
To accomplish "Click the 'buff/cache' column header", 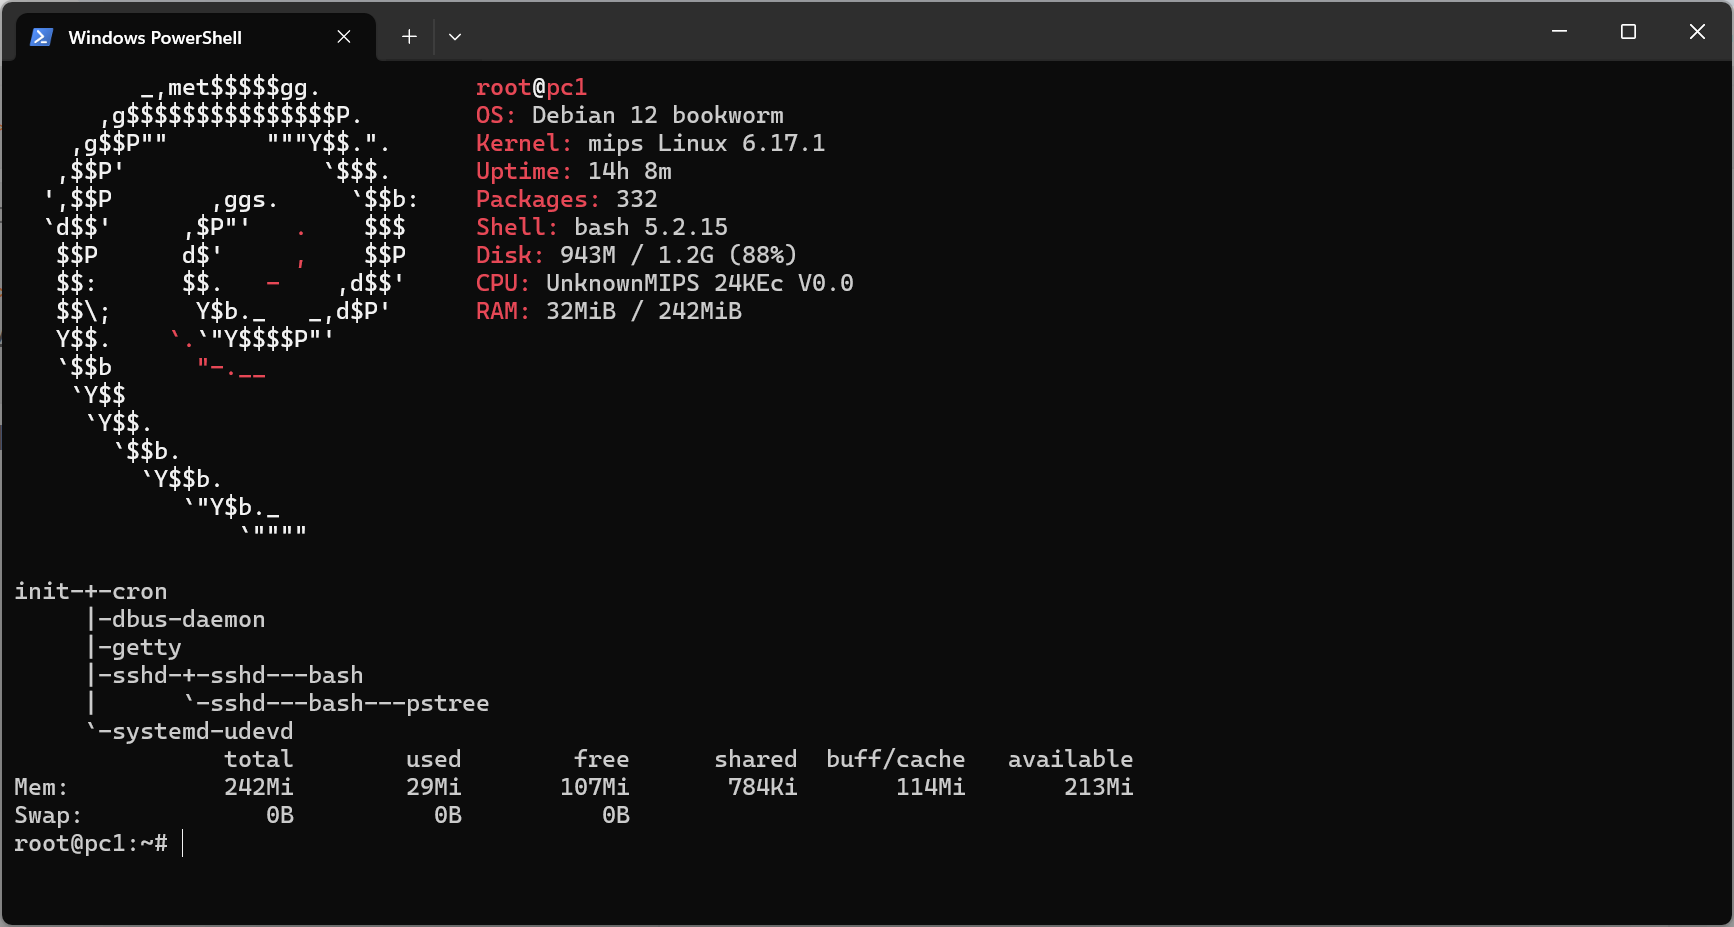I will pos(896,759).
